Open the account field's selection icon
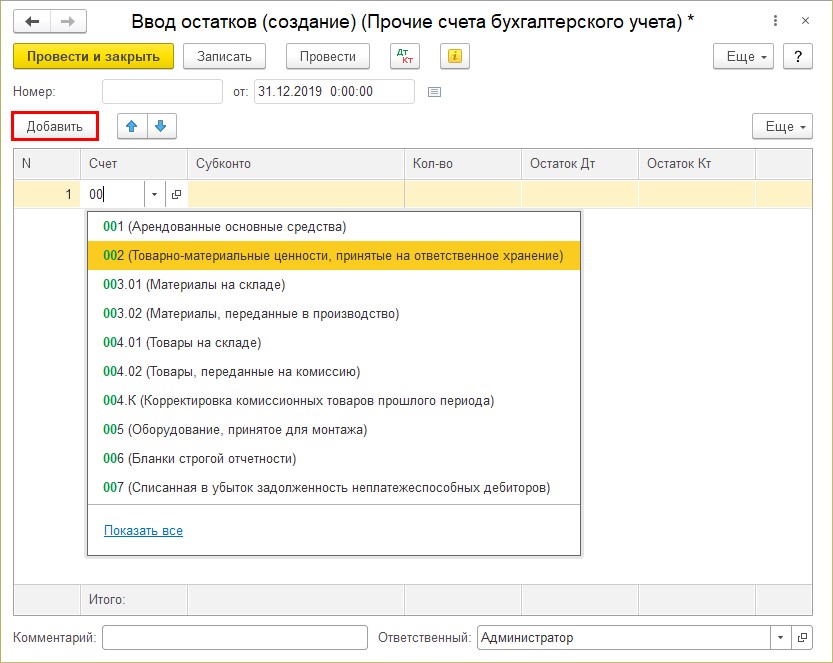833x663 pixels. pos(176,194)
